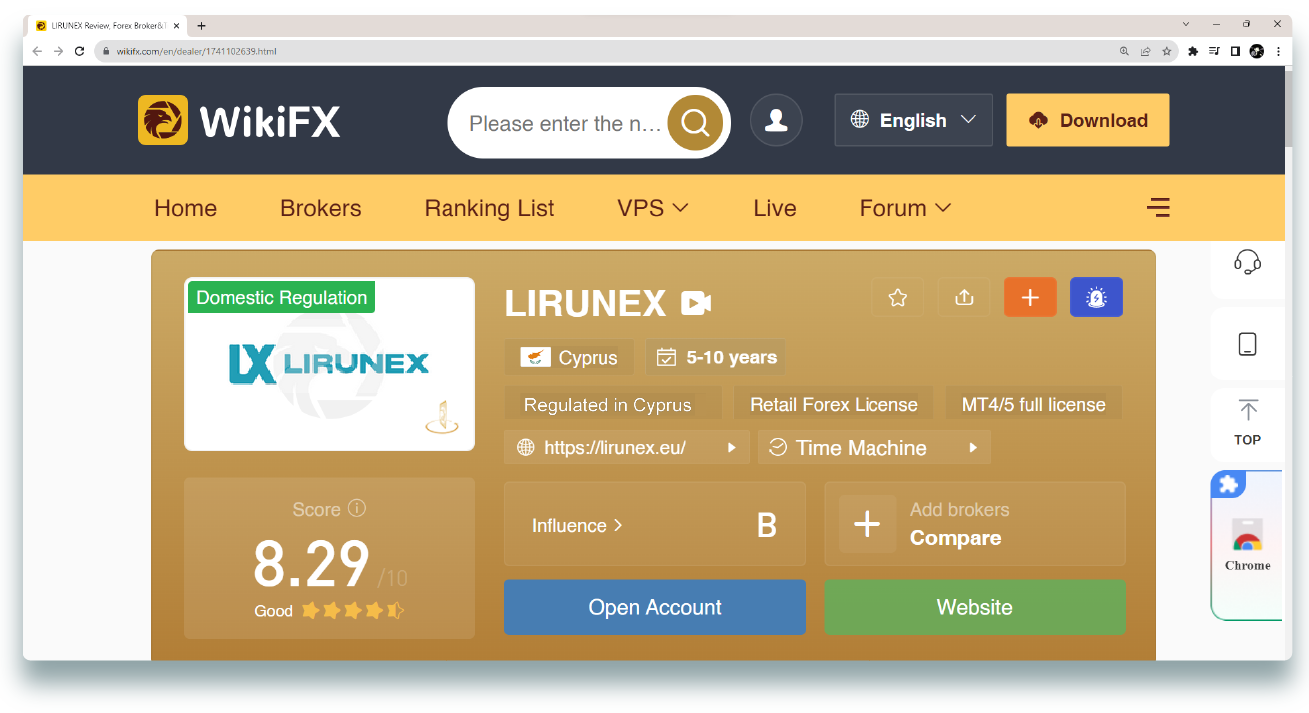Image resolution: width=1309 pixels, height=713 pixels.
Task: Click the Download button
Action: (x=1088, y=120)
